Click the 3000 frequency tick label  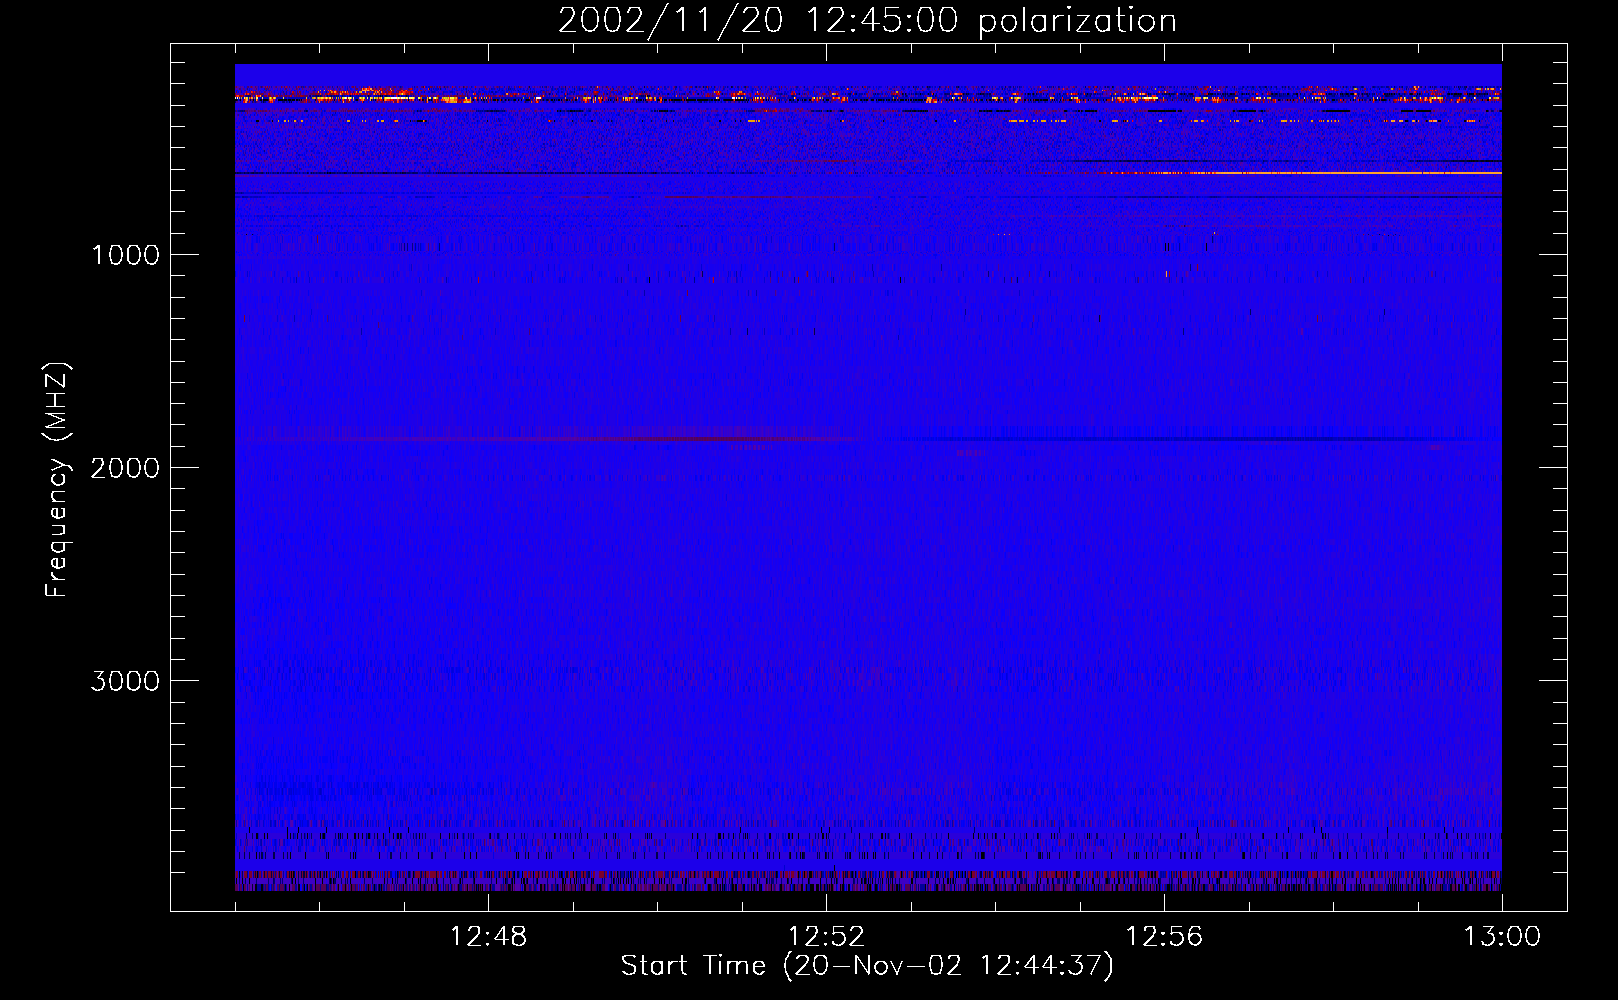[125, 681]
